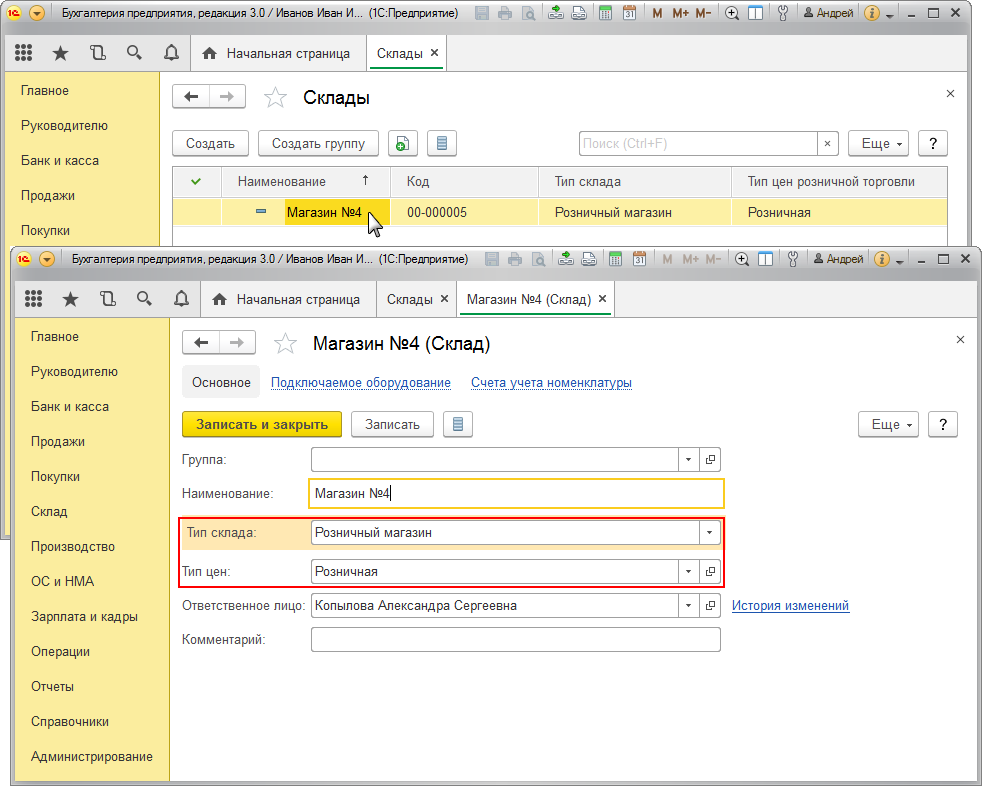
Task: Clear the search field with the x button
Action: click(x=827, y=144)
